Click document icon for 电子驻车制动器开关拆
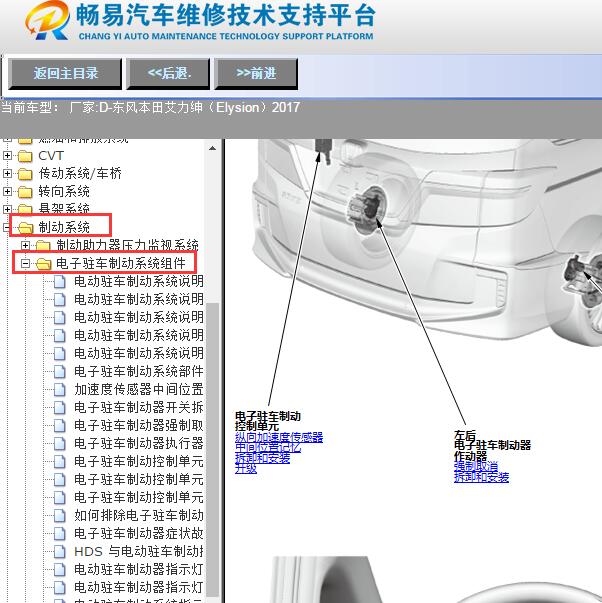The image size is (602, 603). pyautogui.click(x=60, y=407)
